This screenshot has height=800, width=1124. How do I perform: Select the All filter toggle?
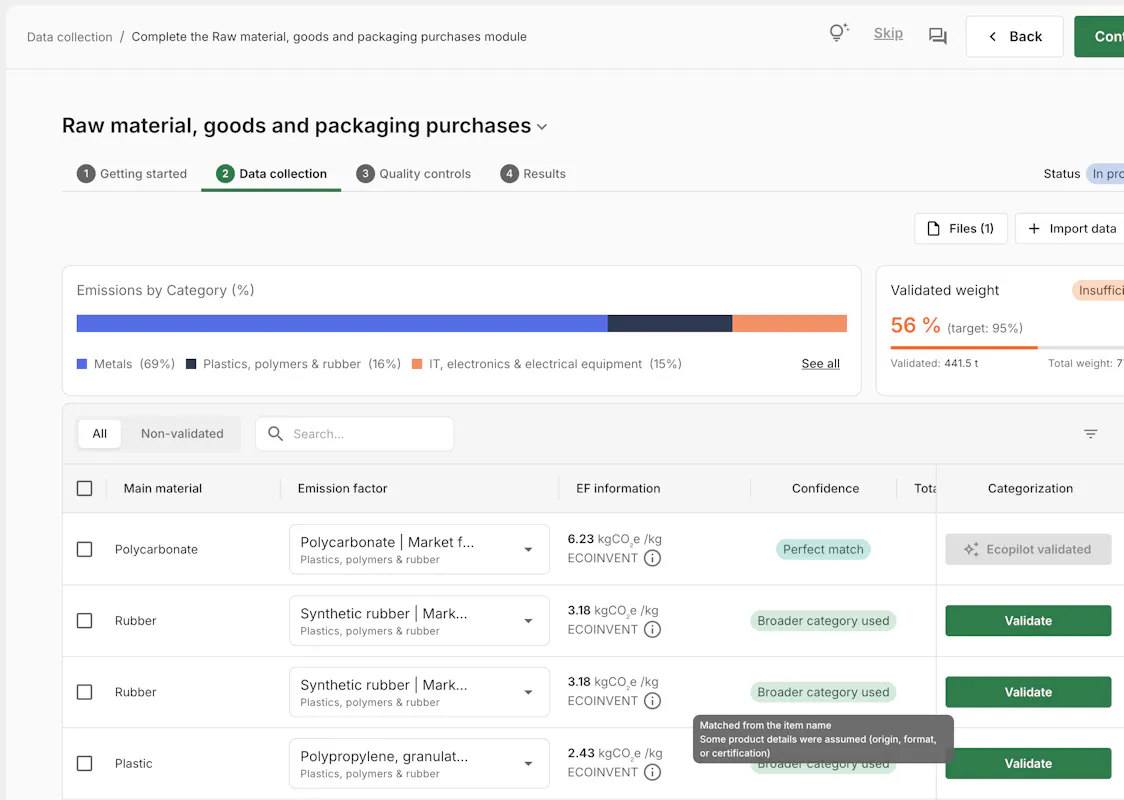tap(100, 434)
